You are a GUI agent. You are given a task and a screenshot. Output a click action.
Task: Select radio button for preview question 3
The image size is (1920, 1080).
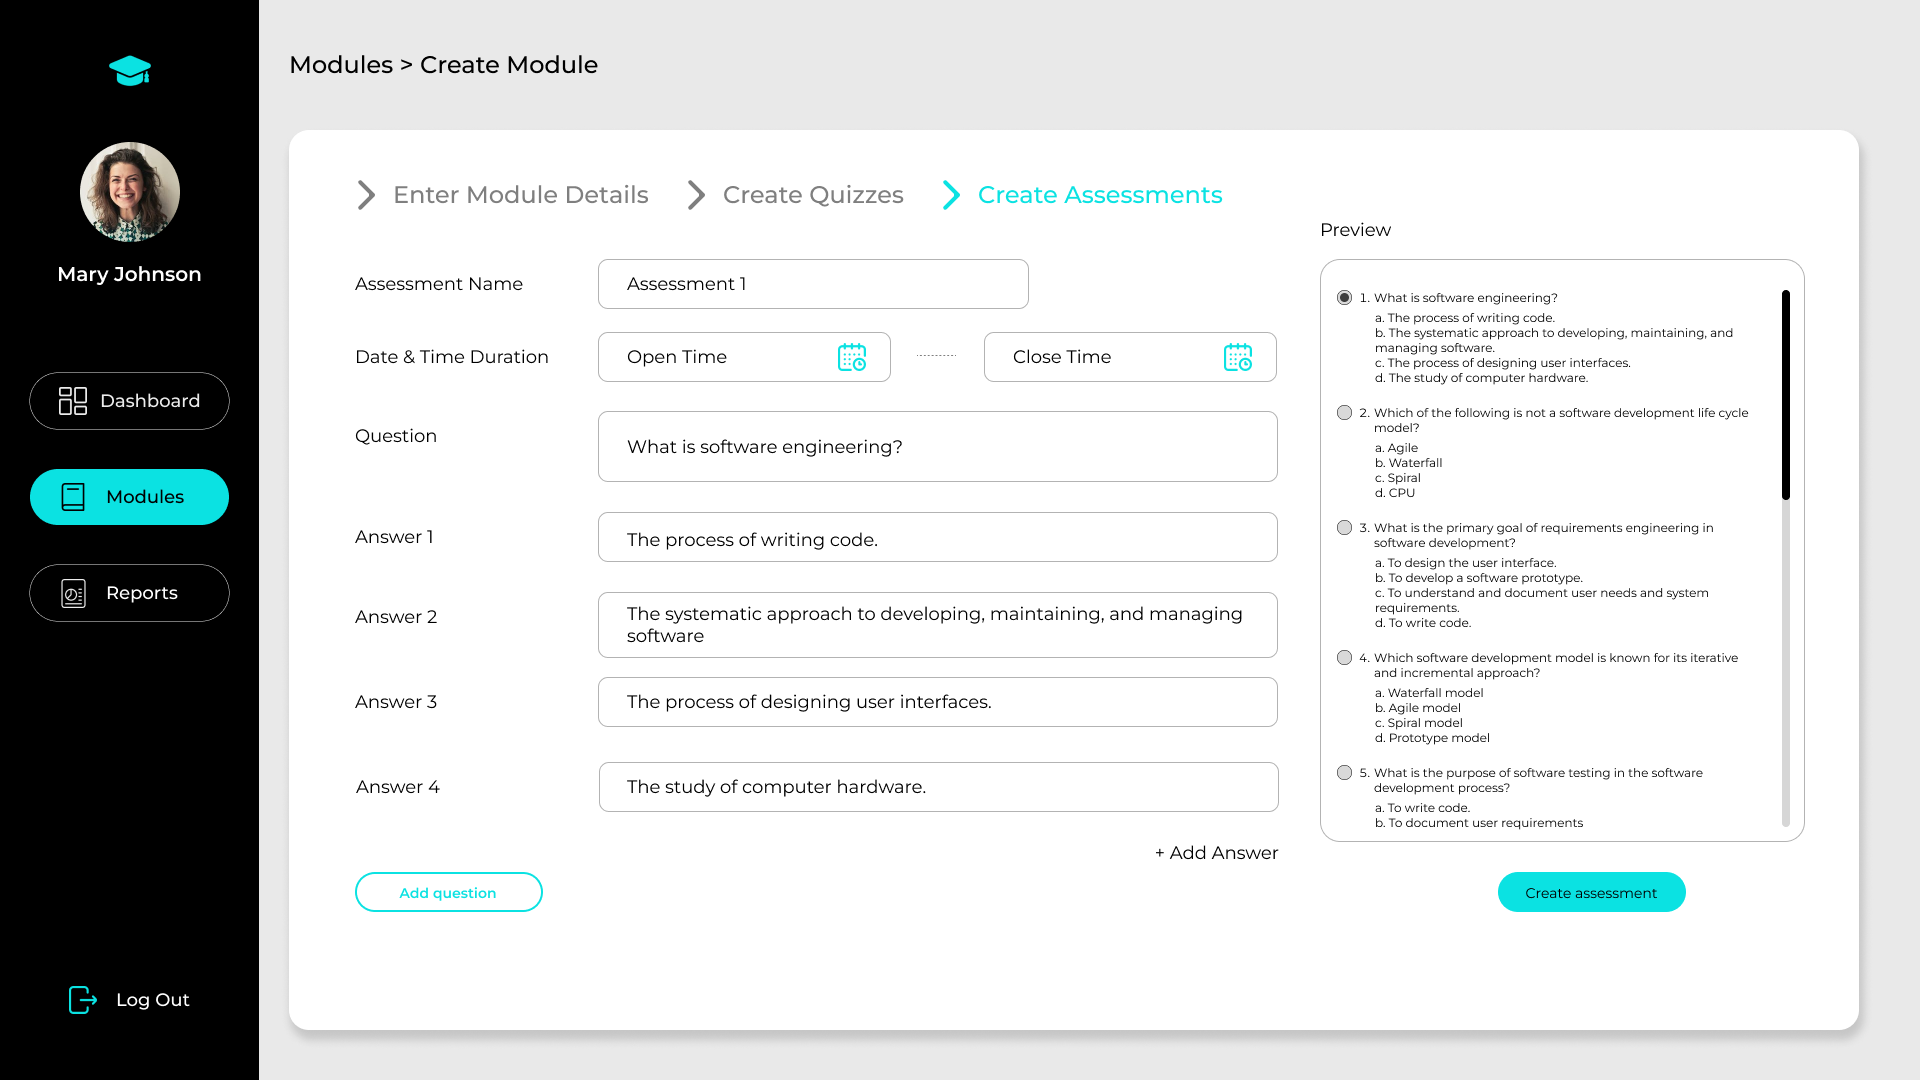(x=1344, y=528)
